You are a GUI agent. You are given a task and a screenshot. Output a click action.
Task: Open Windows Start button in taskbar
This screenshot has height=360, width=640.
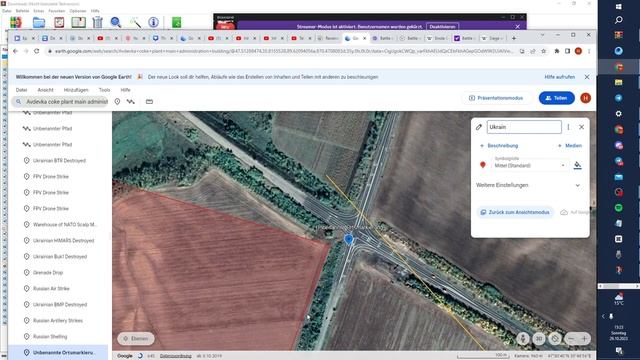(618, 7)
